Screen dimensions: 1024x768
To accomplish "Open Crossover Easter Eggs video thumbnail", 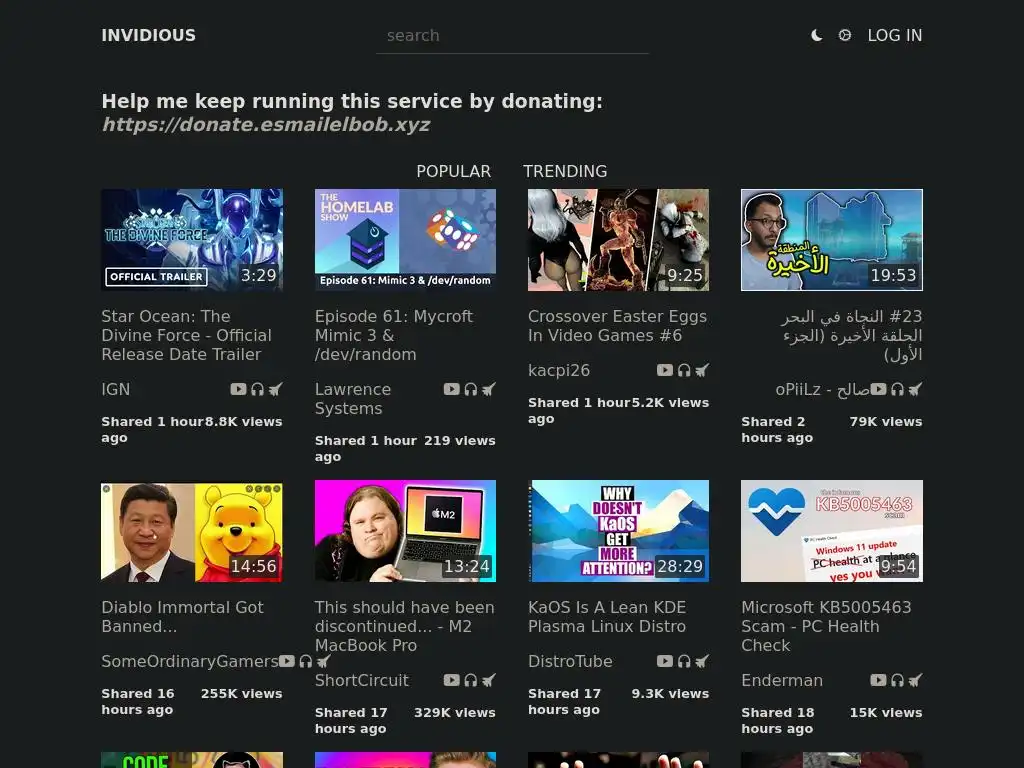I will click(x=618, y=240).
